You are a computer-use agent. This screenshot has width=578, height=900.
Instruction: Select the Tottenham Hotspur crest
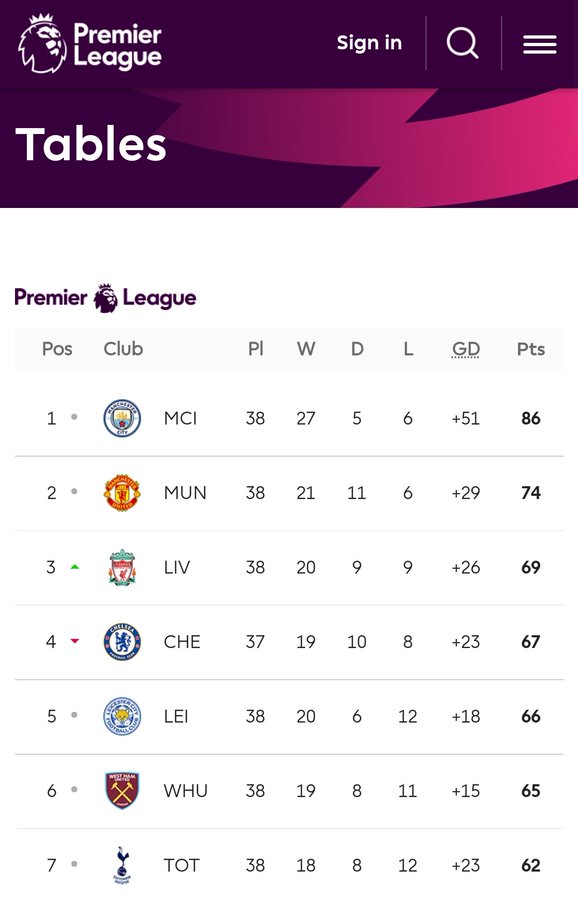click(x=122, y=865)
